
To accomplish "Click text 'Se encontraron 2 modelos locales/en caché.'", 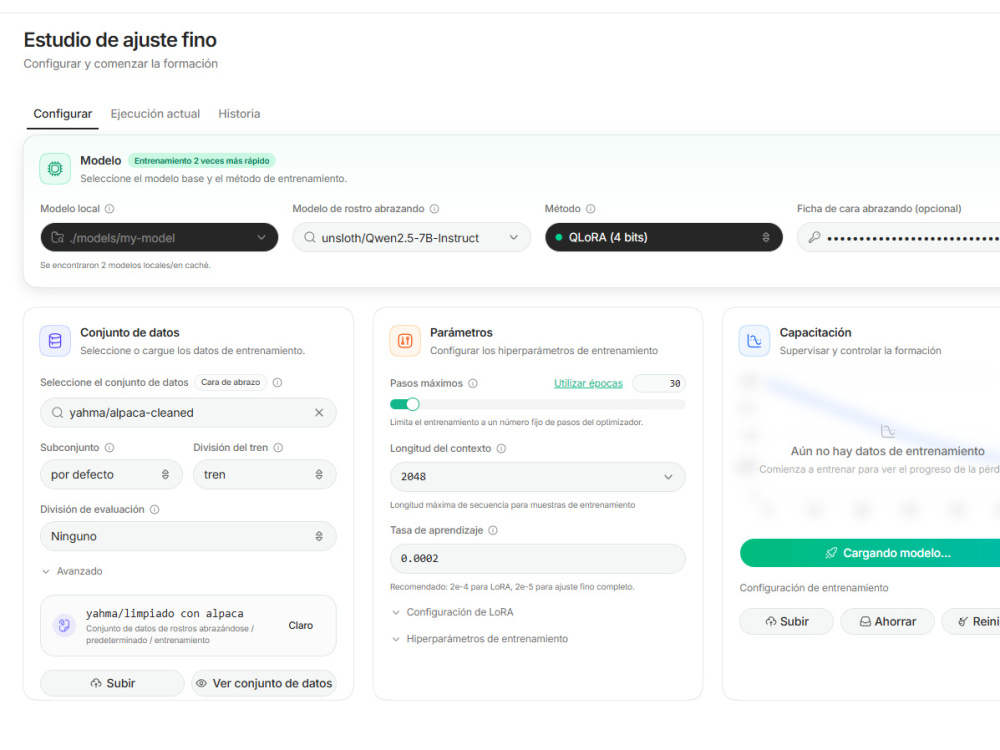I will click(125, 265).
